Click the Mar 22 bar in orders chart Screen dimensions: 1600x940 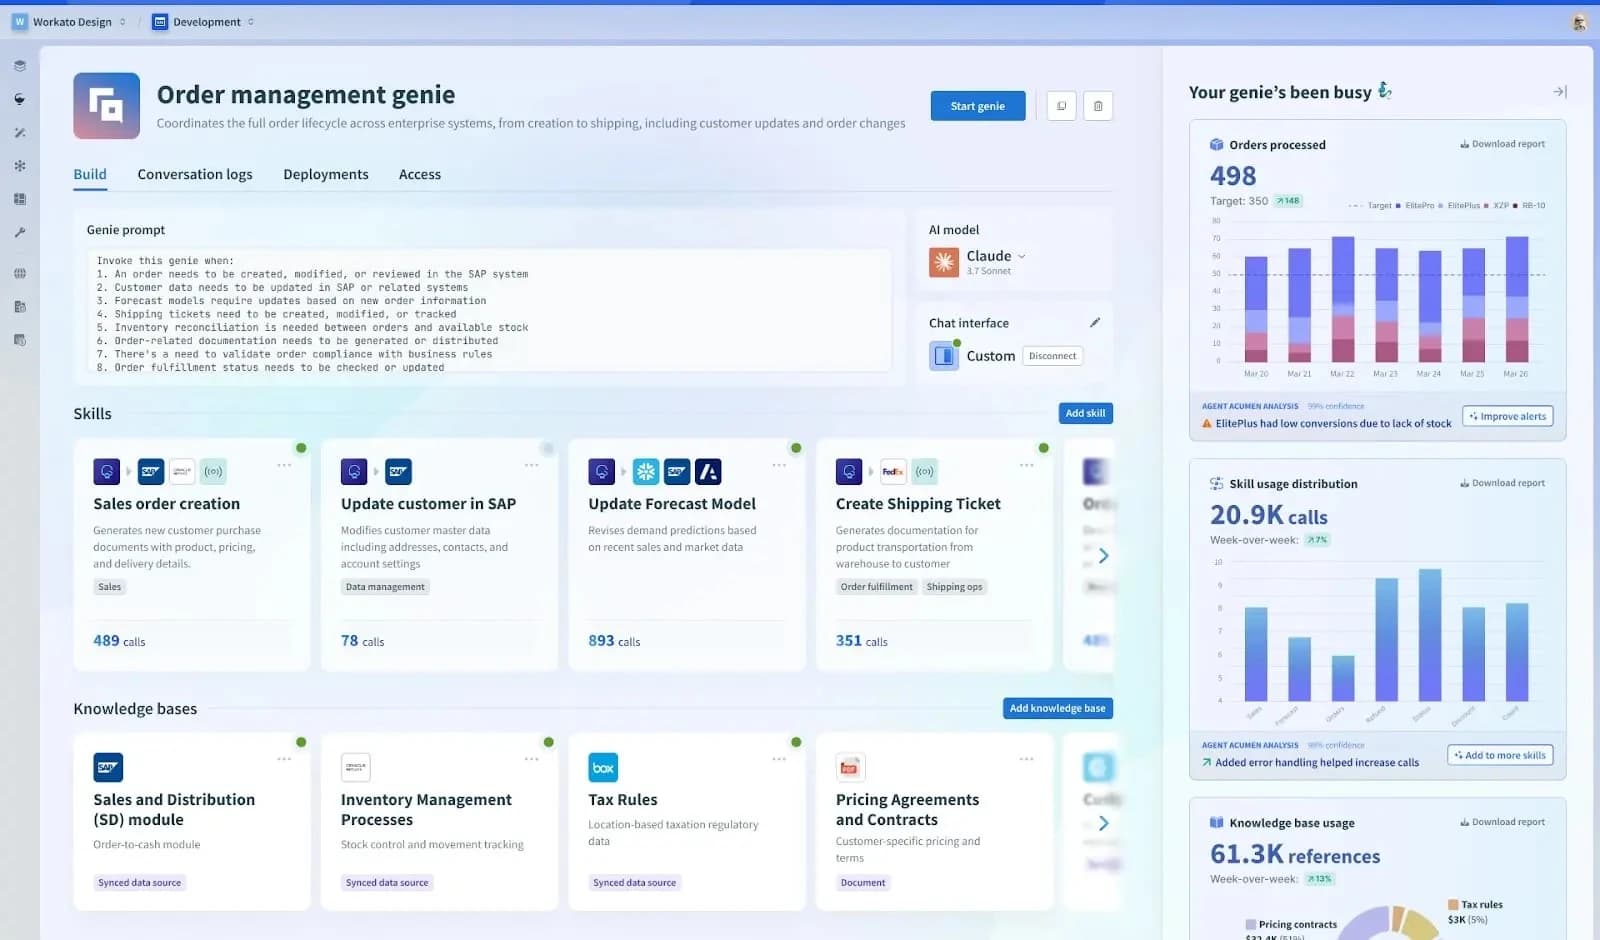(1343, 299)
